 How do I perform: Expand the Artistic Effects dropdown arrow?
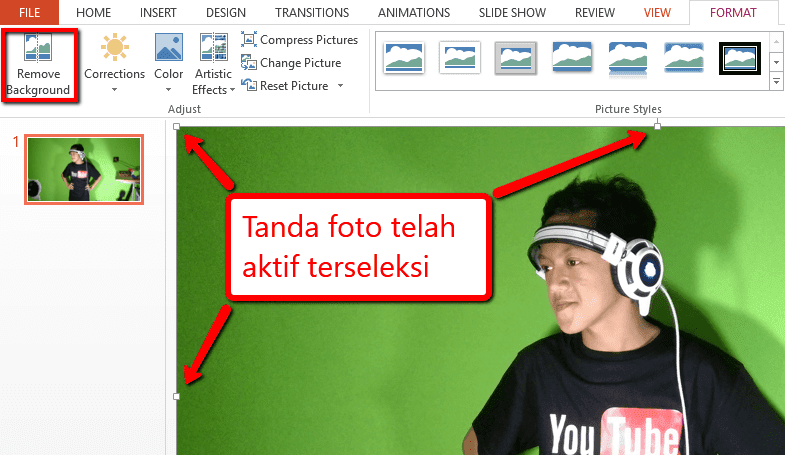click(232, 90)
